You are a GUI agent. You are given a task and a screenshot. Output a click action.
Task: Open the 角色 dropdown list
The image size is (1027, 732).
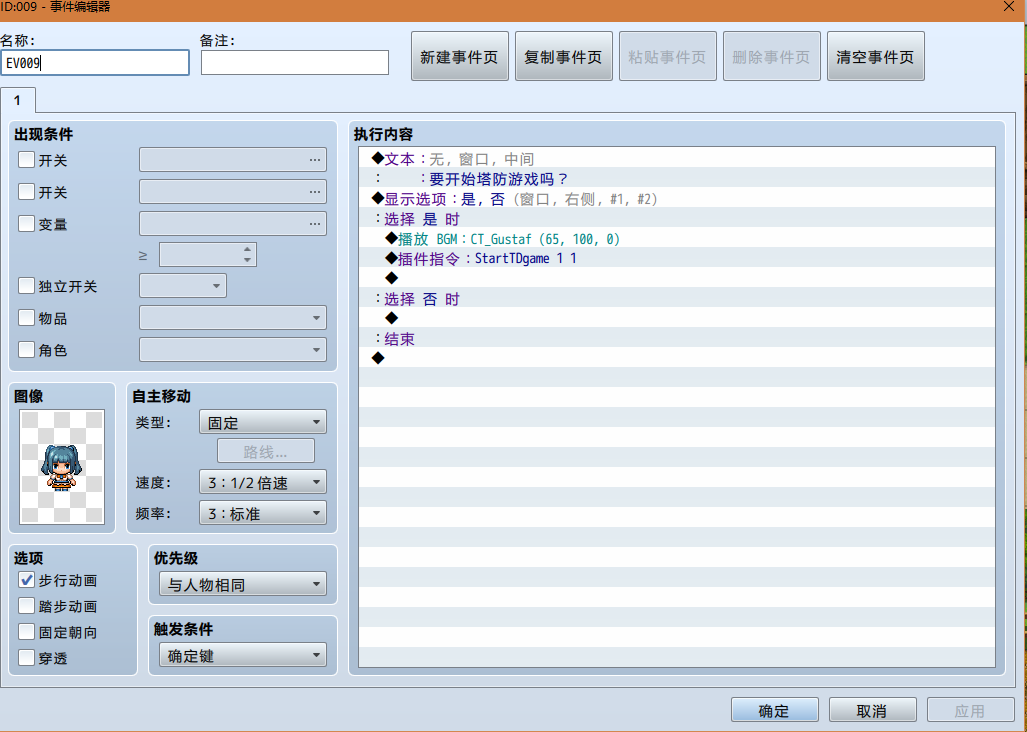233,350
